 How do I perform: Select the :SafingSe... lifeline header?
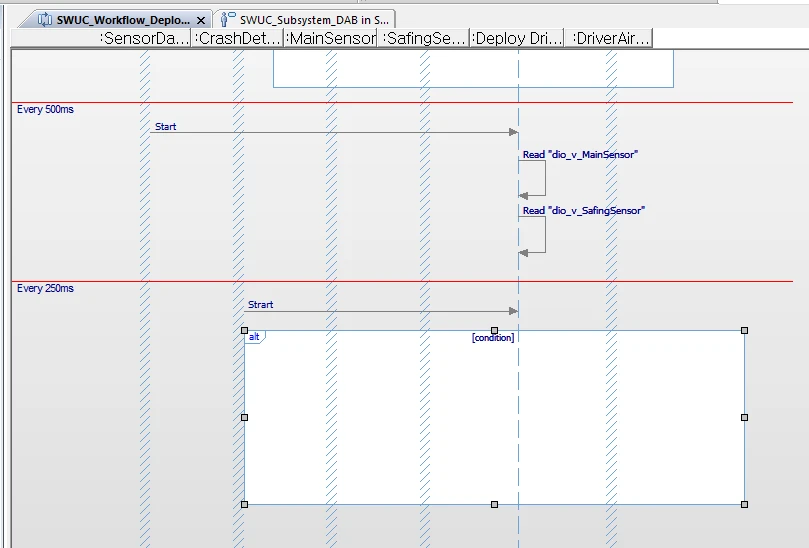pos(424,38)
